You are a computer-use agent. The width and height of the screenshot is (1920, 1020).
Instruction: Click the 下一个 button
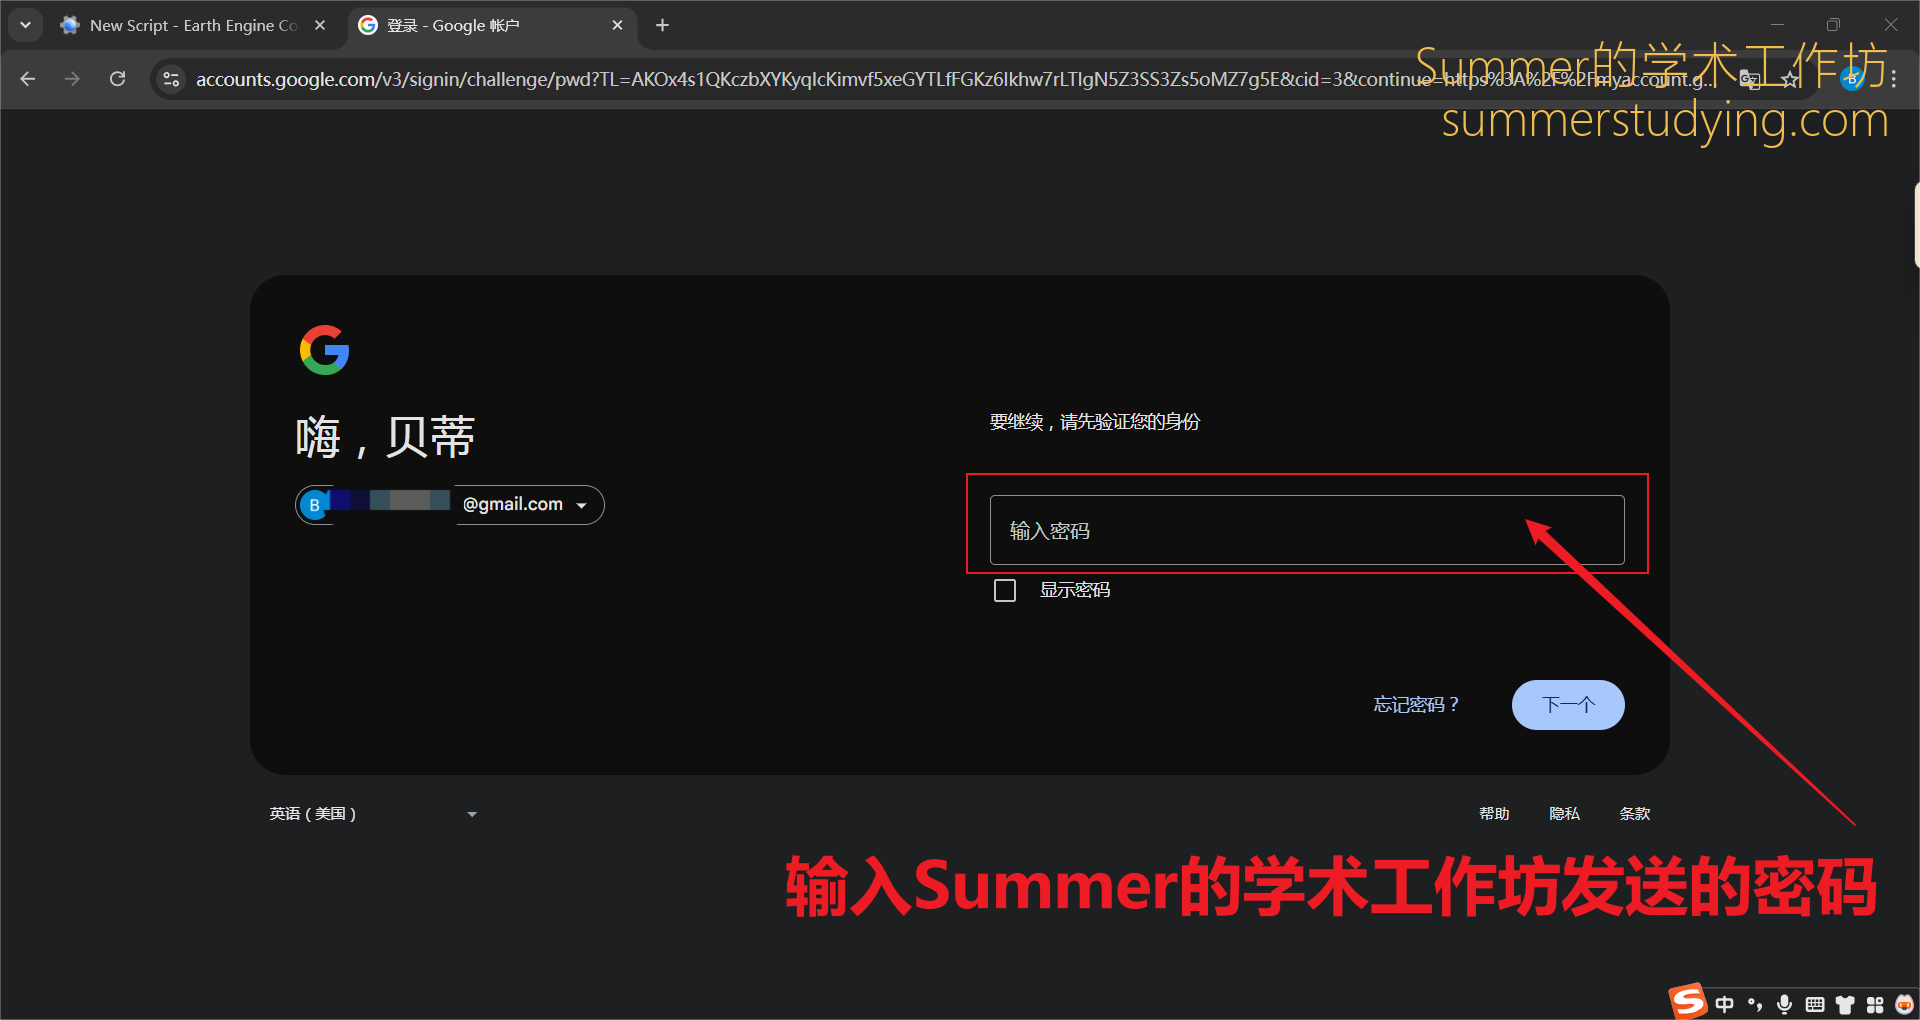[x=1568, y=705]
